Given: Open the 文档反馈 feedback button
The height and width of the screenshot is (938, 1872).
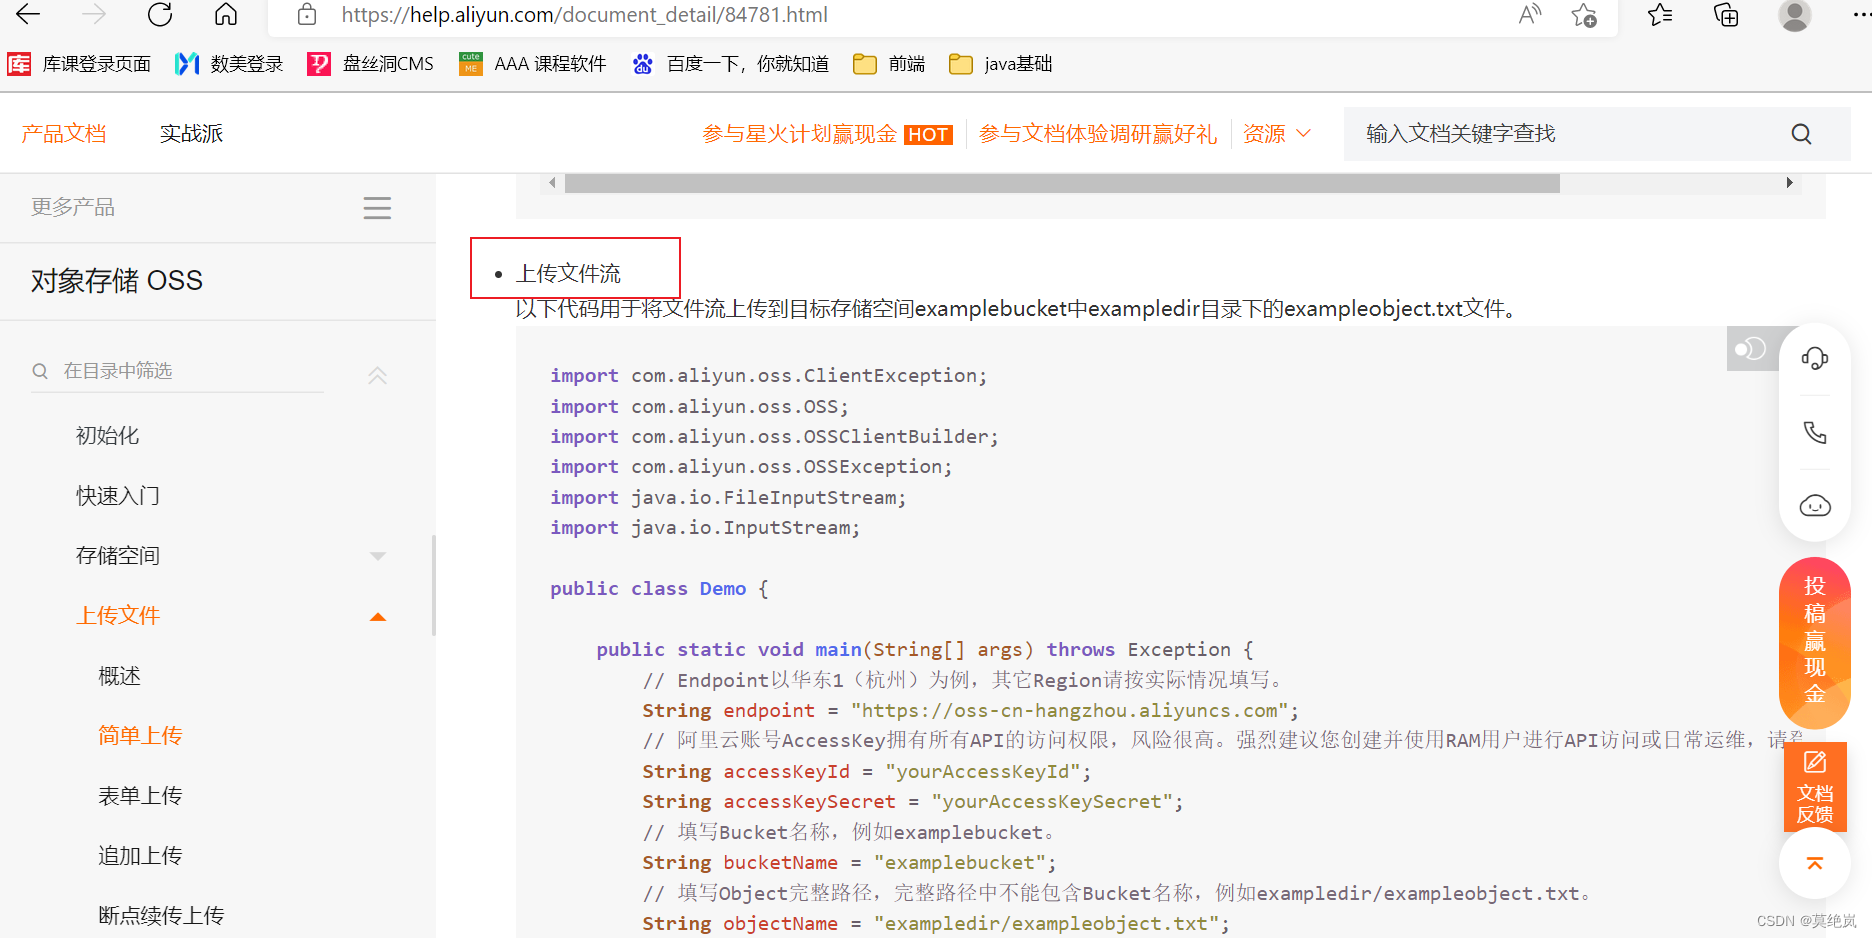Looking at the screenshot, I should pyautogui.click(x=1815, y=787).
